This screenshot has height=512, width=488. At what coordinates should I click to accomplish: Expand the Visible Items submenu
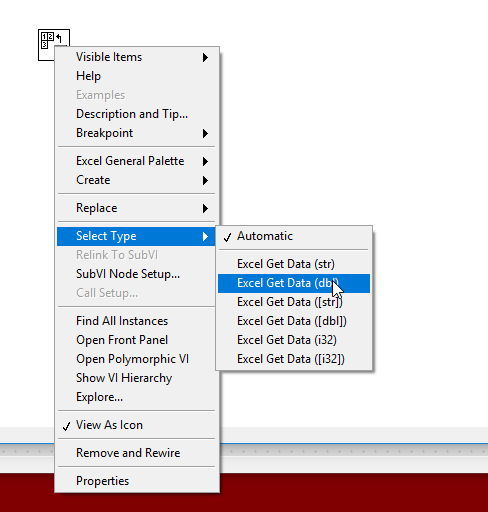[x=137, y=57]
